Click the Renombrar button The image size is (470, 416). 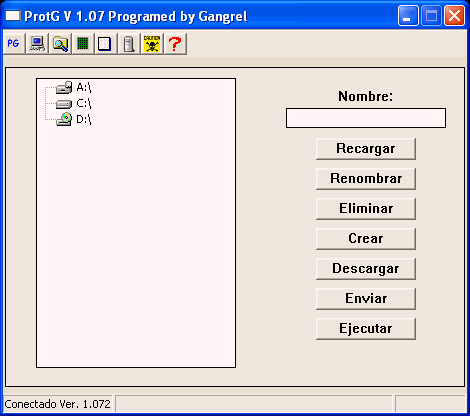(366, 179)
